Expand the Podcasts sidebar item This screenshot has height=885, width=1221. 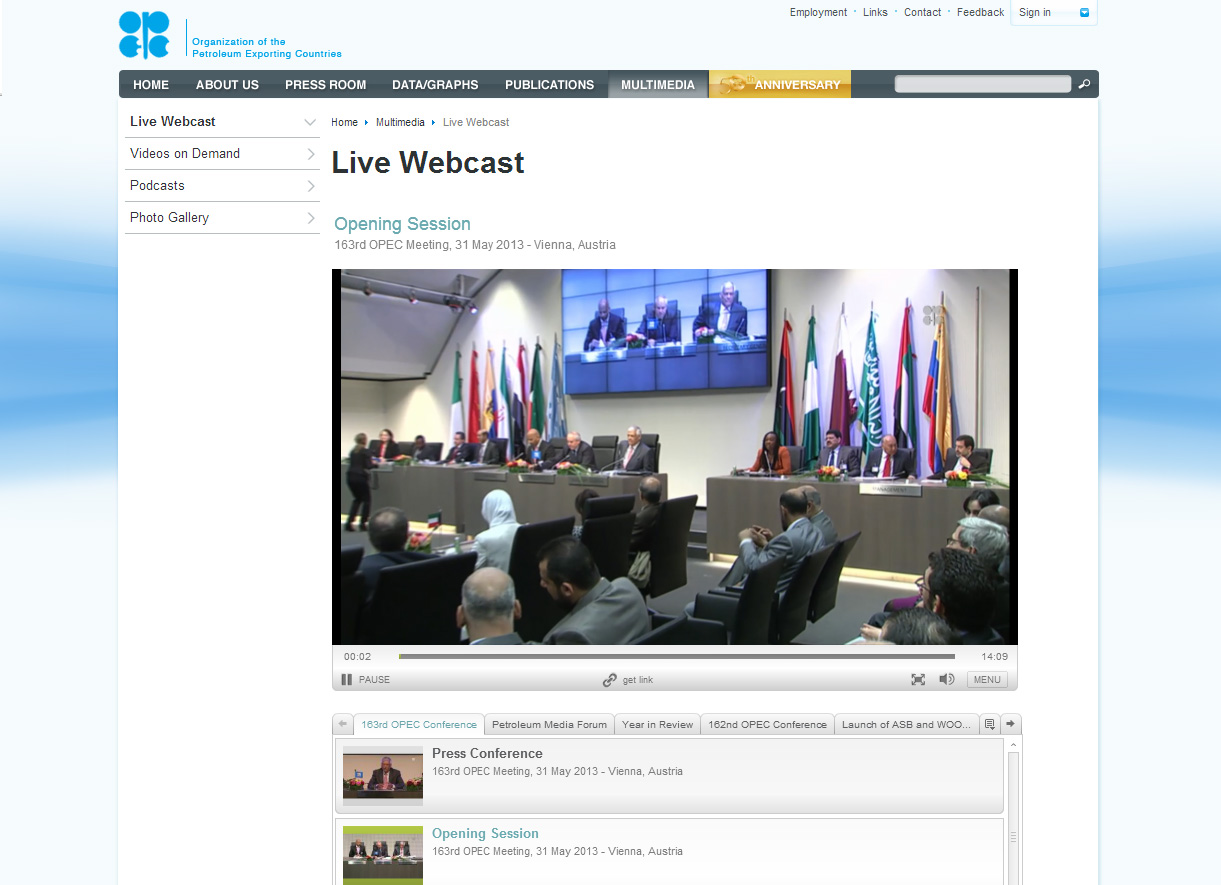[x=310, y=185]
